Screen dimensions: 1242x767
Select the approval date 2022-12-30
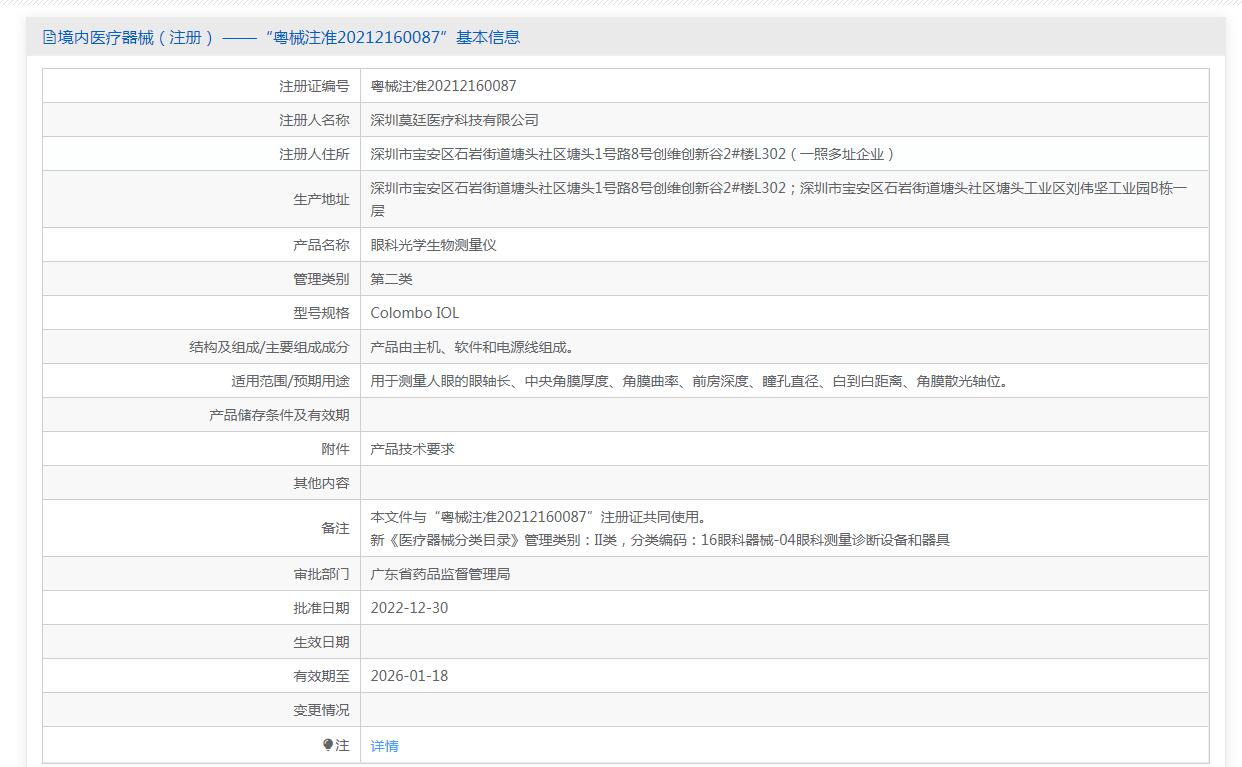[x=409, y=608]
